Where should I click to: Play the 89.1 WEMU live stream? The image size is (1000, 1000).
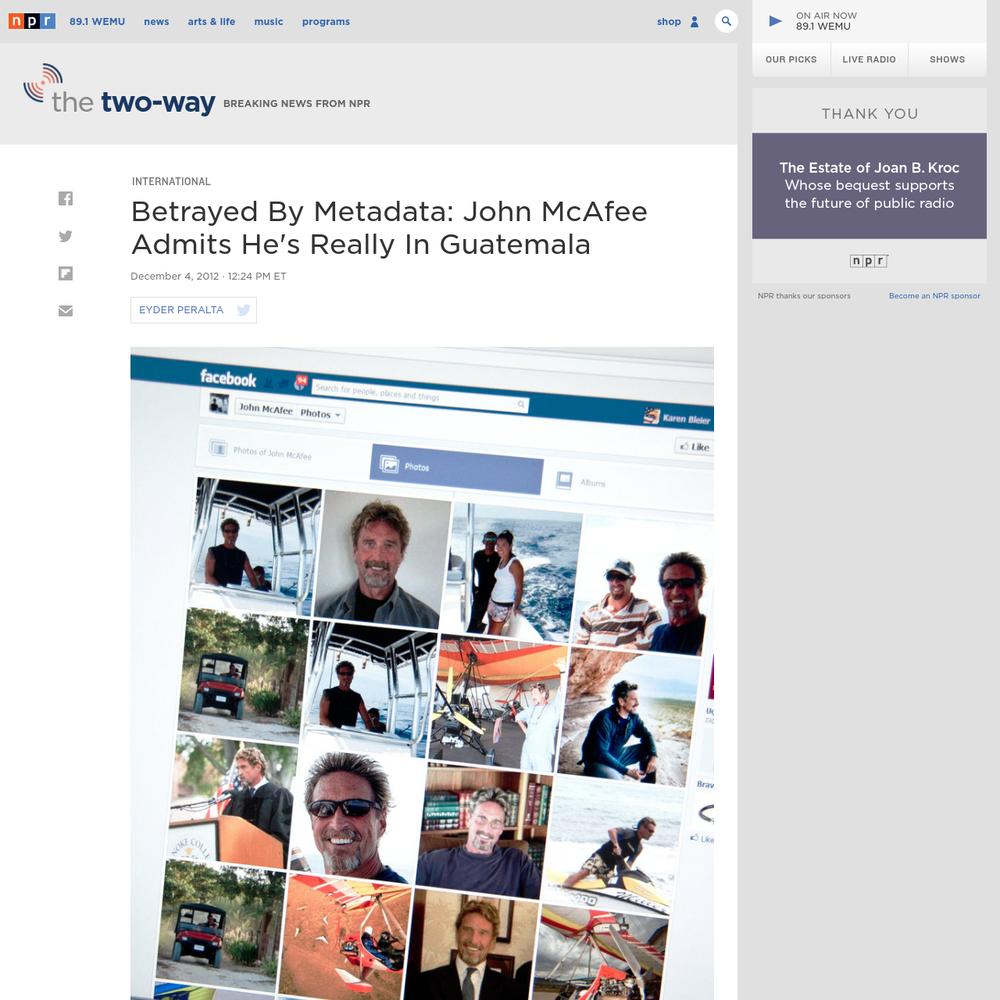pos(775,21)
